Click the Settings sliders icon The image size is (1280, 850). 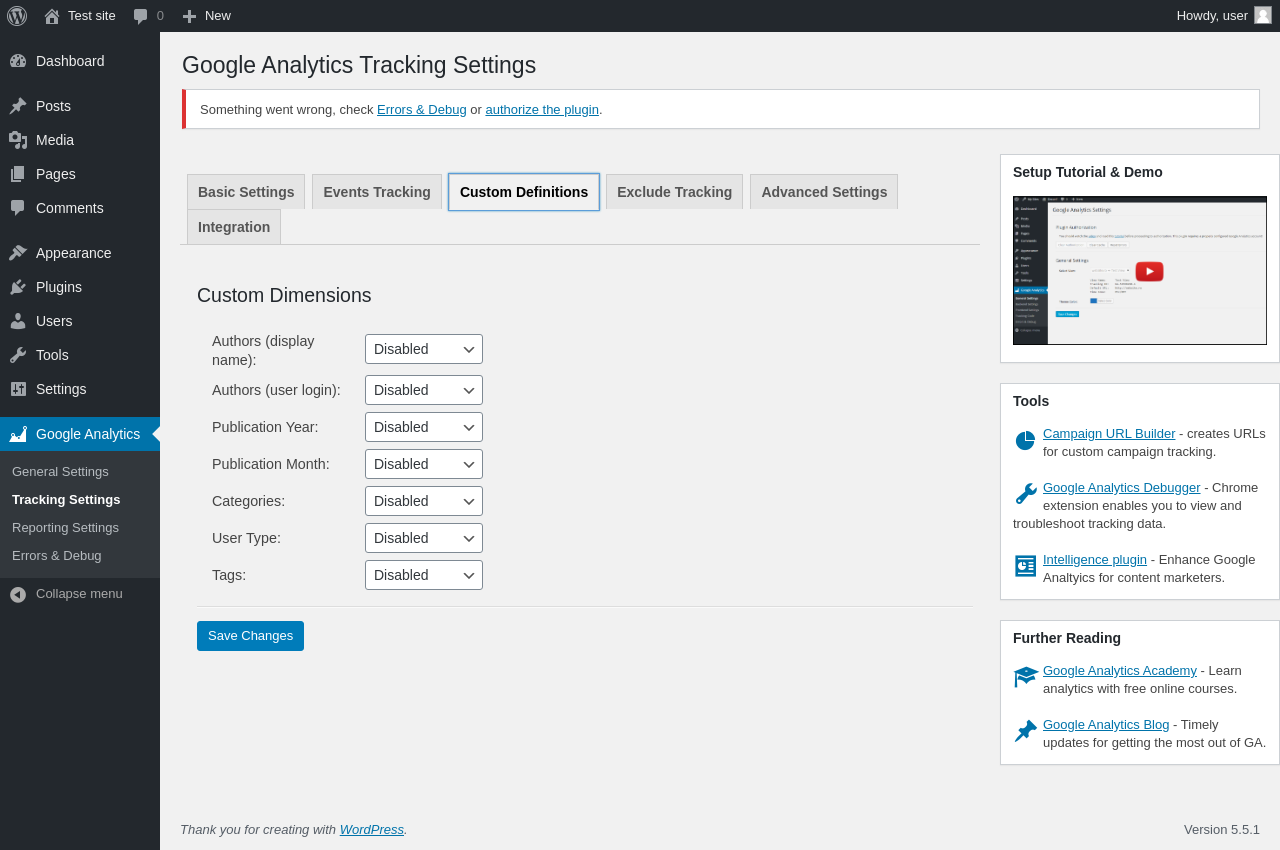pyautogui.click(x=18, y=389)
